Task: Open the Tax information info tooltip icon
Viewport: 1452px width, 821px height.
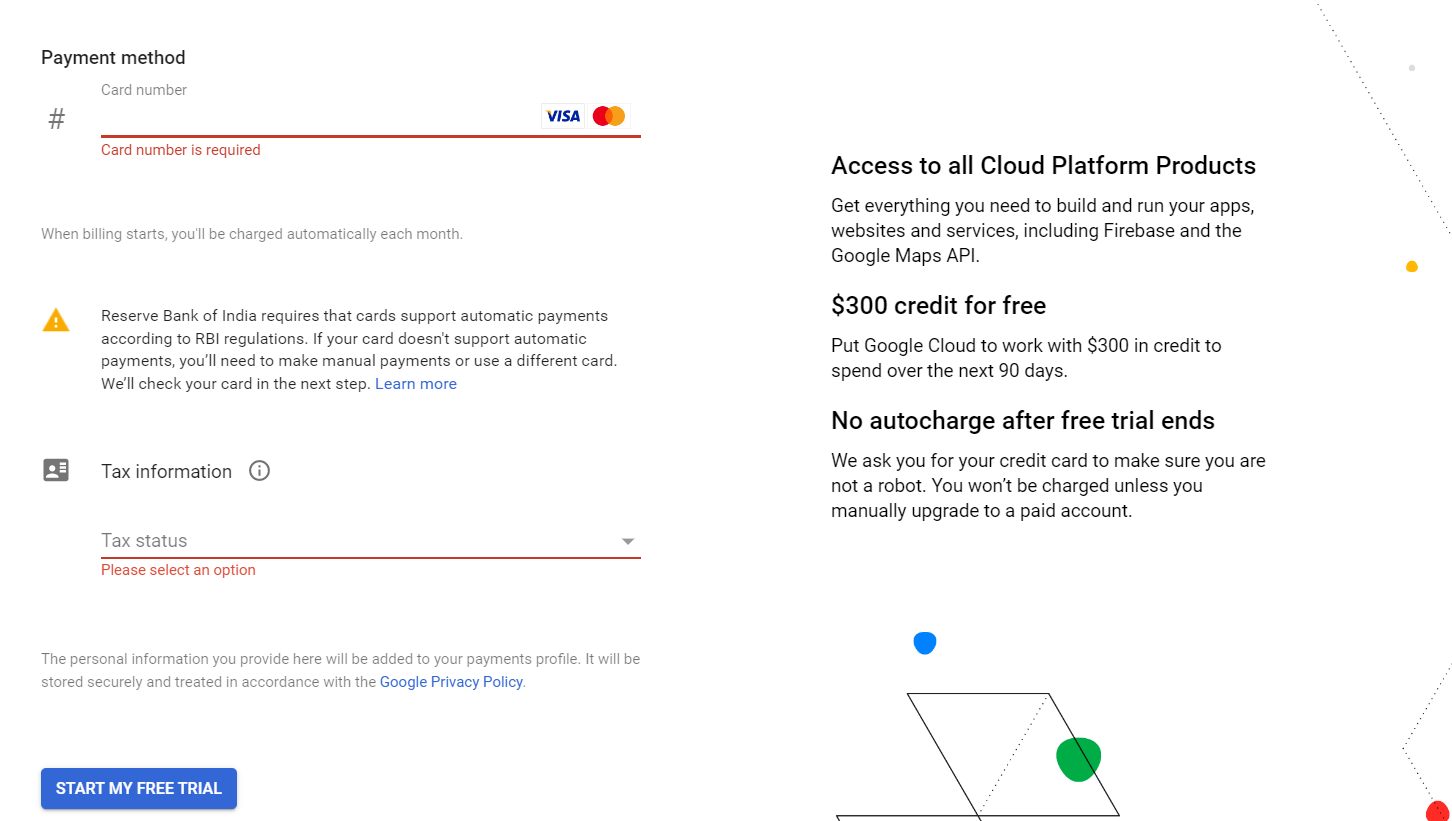Action: pyautogui.click(x=260, y=471)
